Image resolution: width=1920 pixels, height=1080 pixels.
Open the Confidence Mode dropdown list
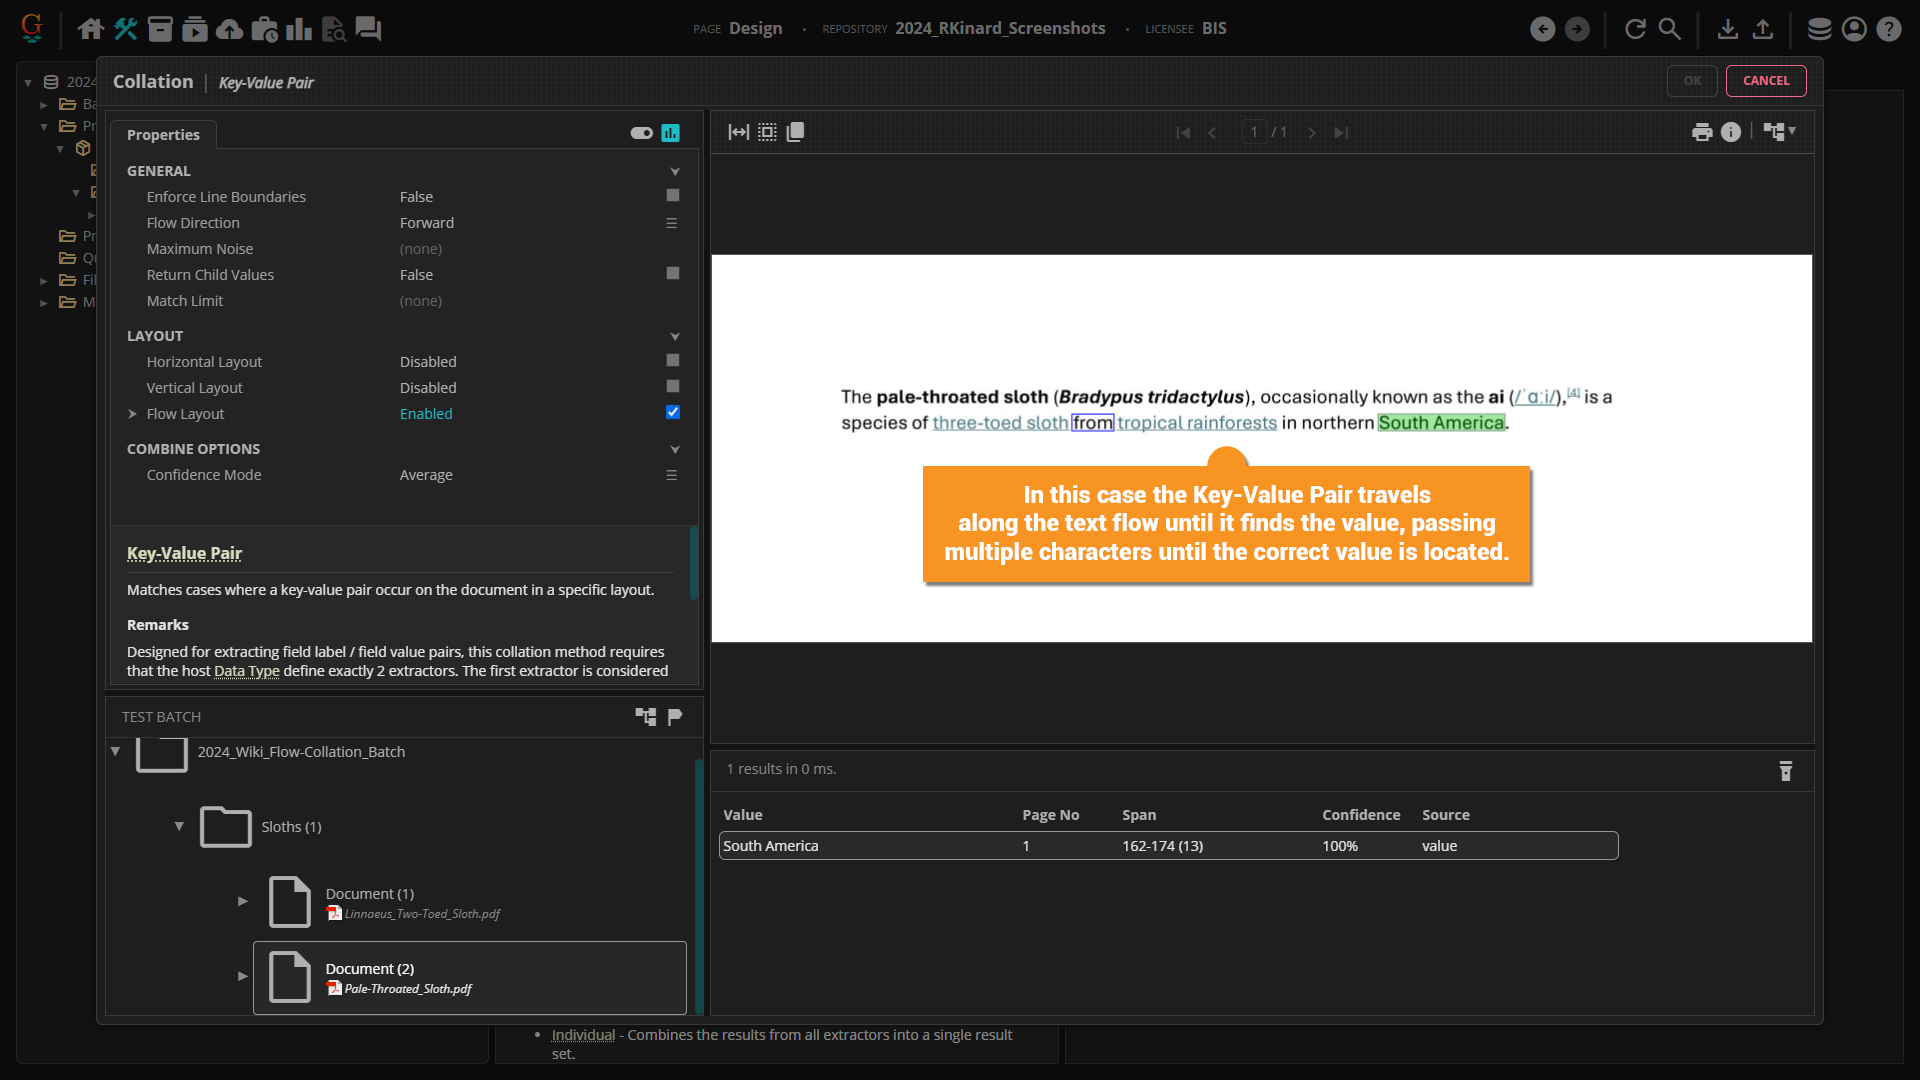click(x=672, y=475)
